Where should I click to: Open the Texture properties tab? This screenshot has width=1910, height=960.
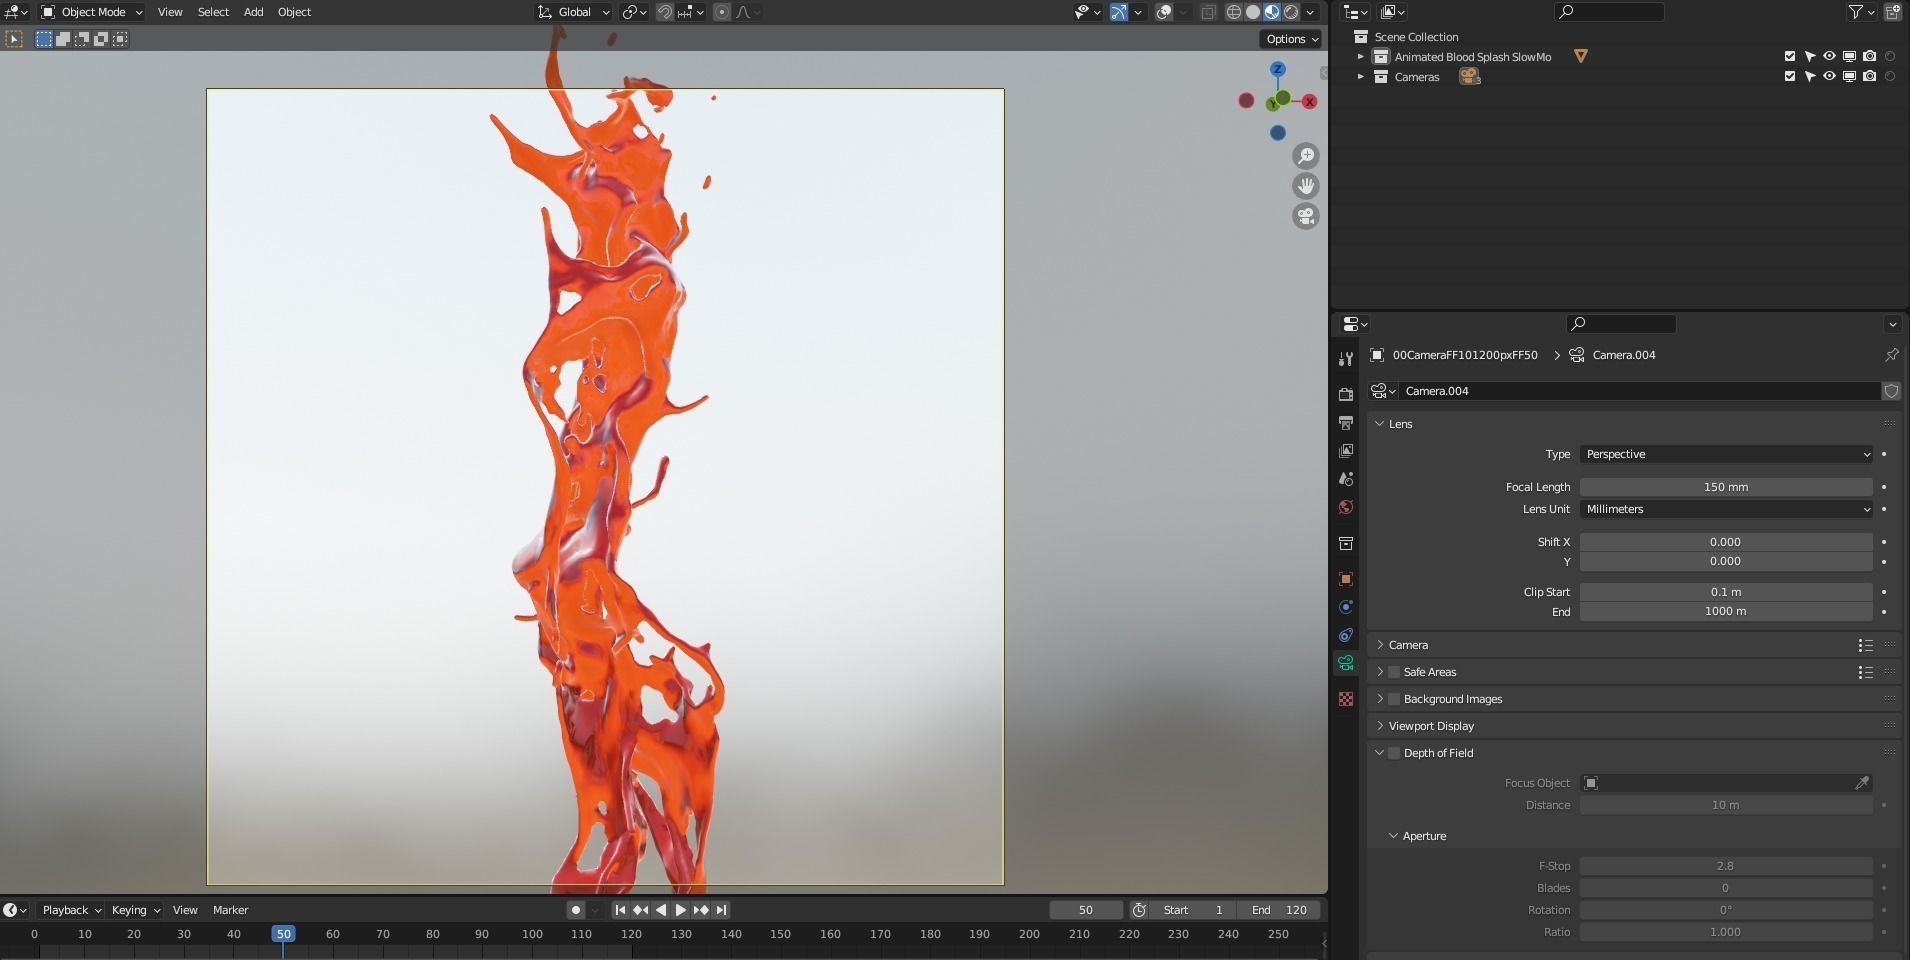(x=1346, y=699)
